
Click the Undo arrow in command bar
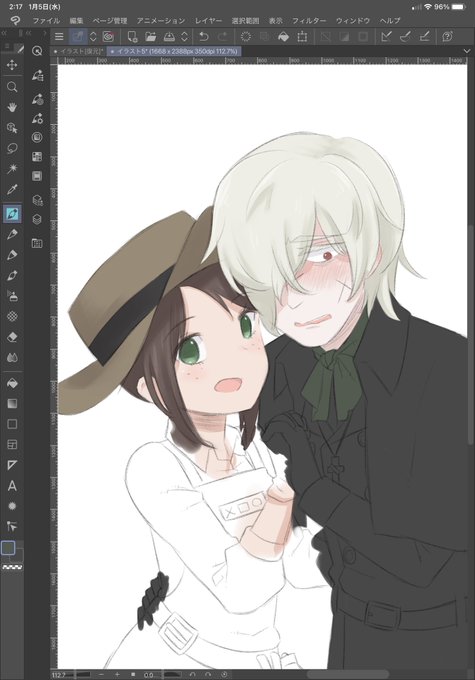click(x=203, y=37)
